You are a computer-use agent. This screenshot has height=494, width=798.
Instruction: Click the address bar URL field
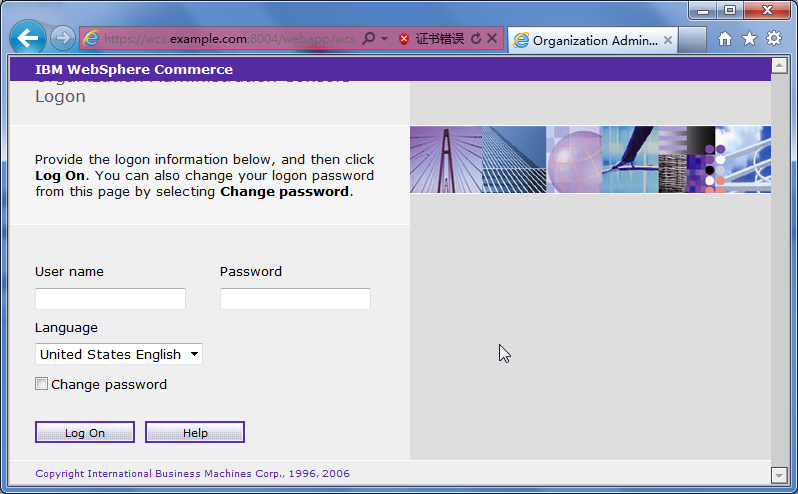230,39
